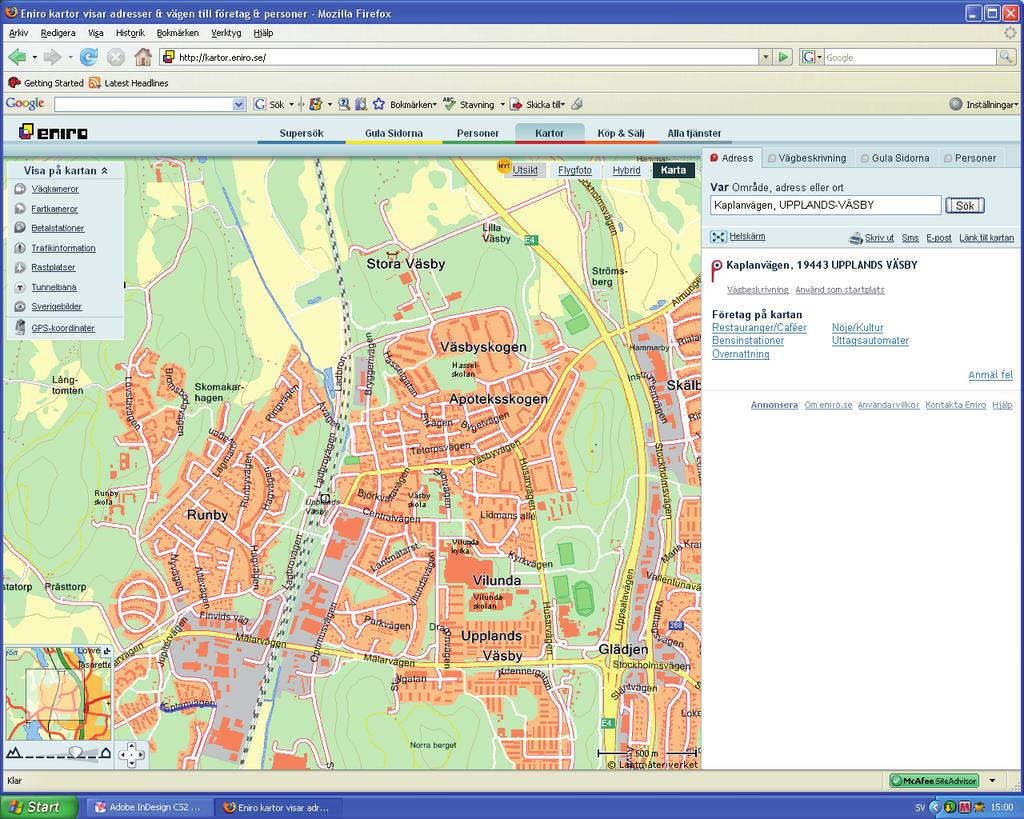
Task: Click the map pan arrows control
Action: pos(131,754)
